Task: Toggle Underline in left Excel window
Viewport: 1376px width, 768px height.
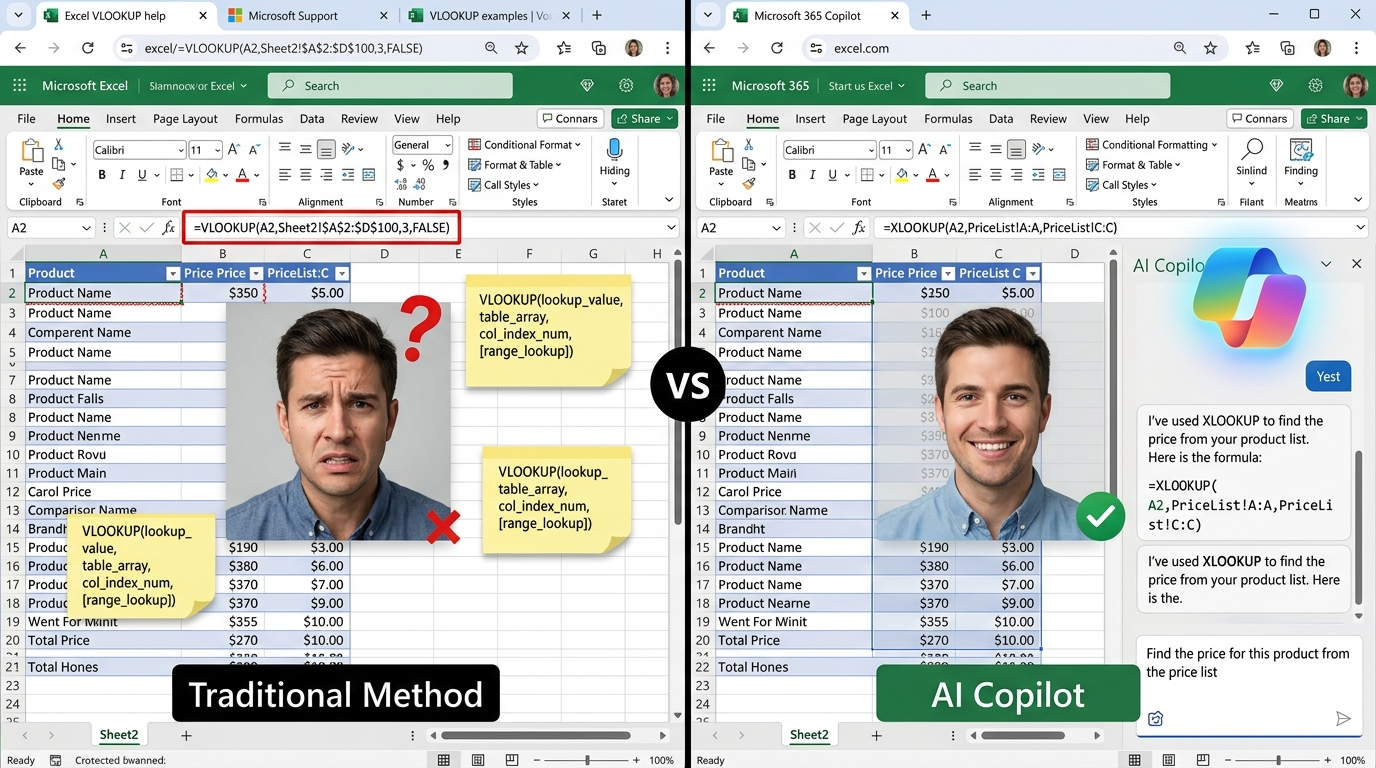Action: [142, 175]
